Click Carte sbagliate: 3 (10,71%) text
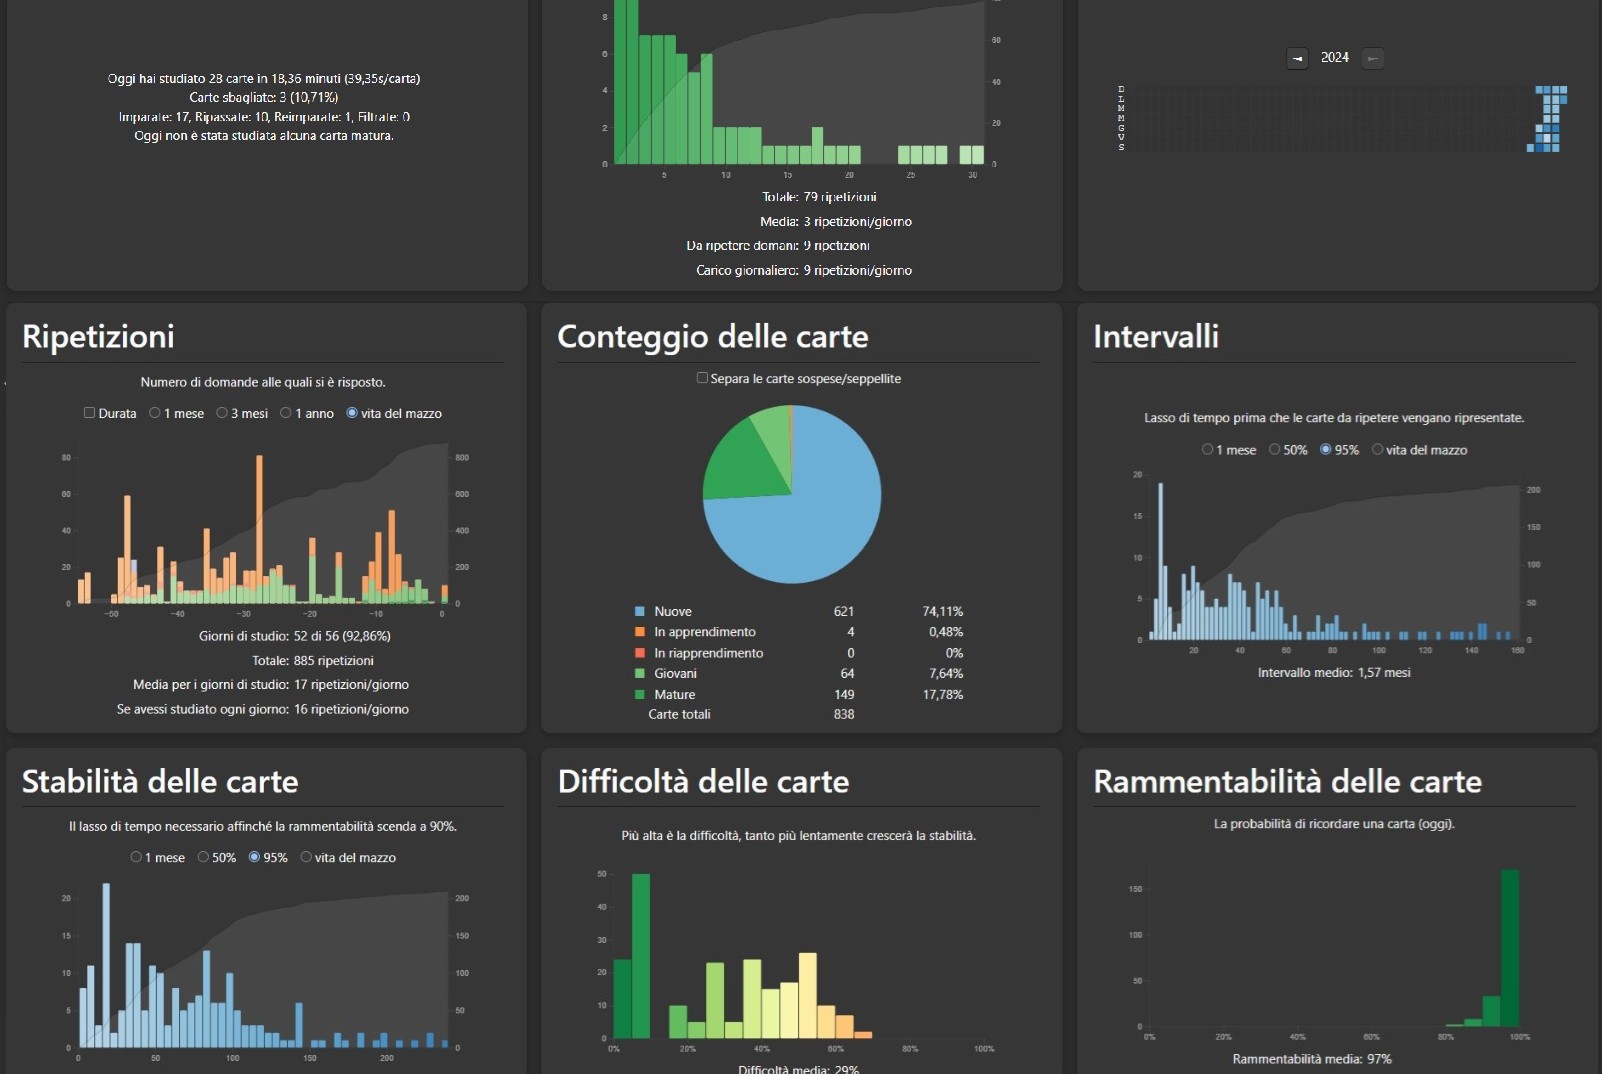The height and width of the screenshot is (1074, 1602). point(264,97)
